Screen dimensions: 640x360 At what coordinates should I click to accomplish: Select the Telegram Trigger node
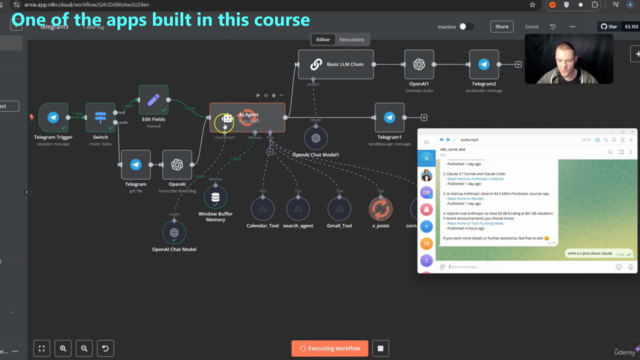point(53,118)
